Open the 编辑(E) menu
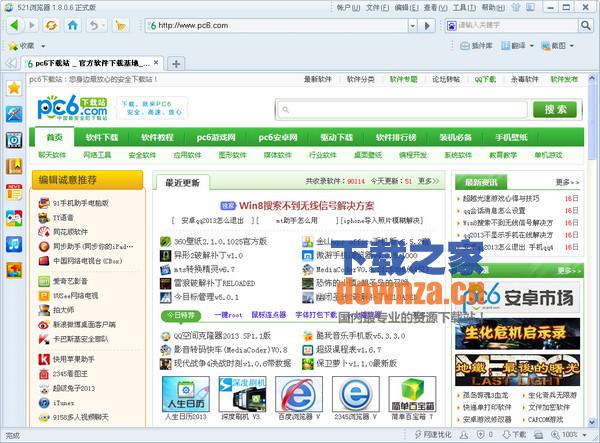Screen dimensions: 600x443 point(406,7)
